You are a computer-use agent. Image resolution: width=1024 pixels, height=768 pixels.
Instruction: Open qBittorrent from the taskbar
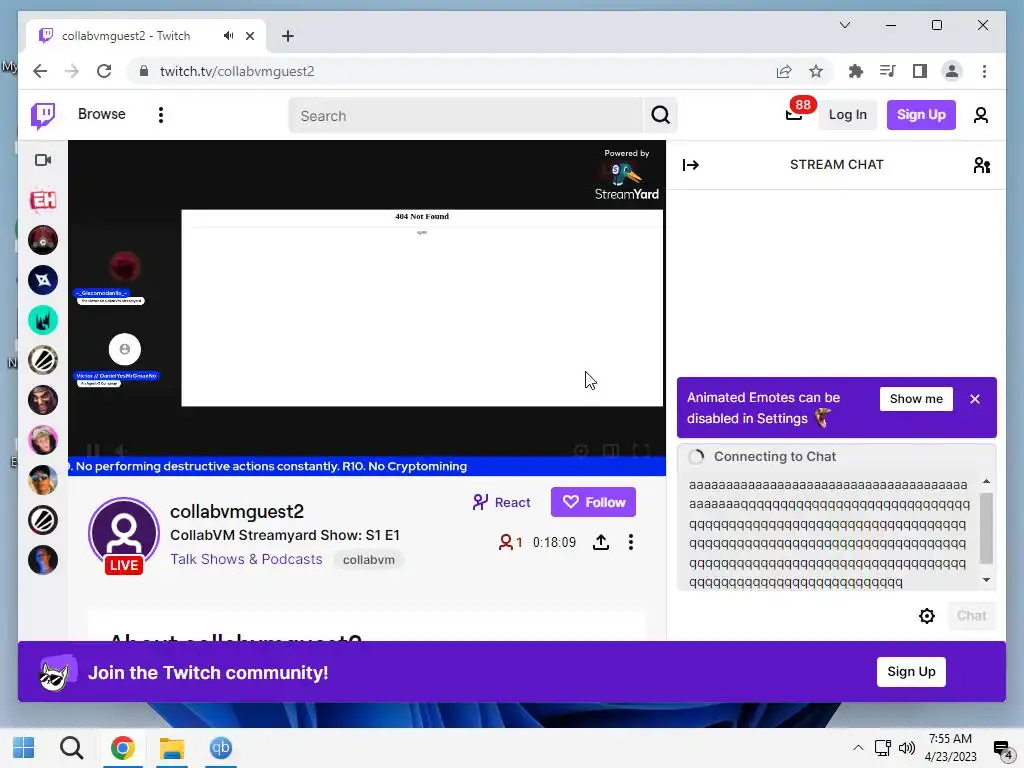(221, 748)
